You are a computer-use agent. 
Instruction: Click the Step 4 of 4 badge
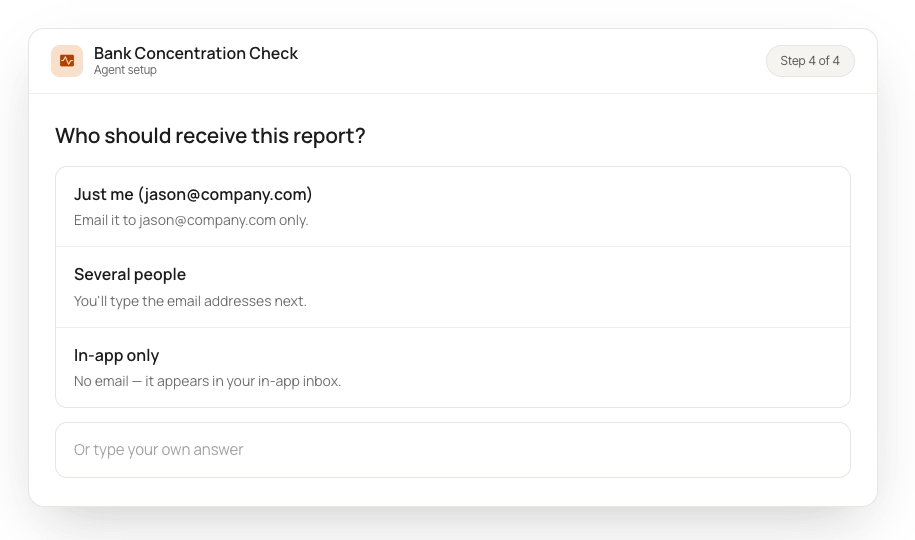(x=810, y=61)
